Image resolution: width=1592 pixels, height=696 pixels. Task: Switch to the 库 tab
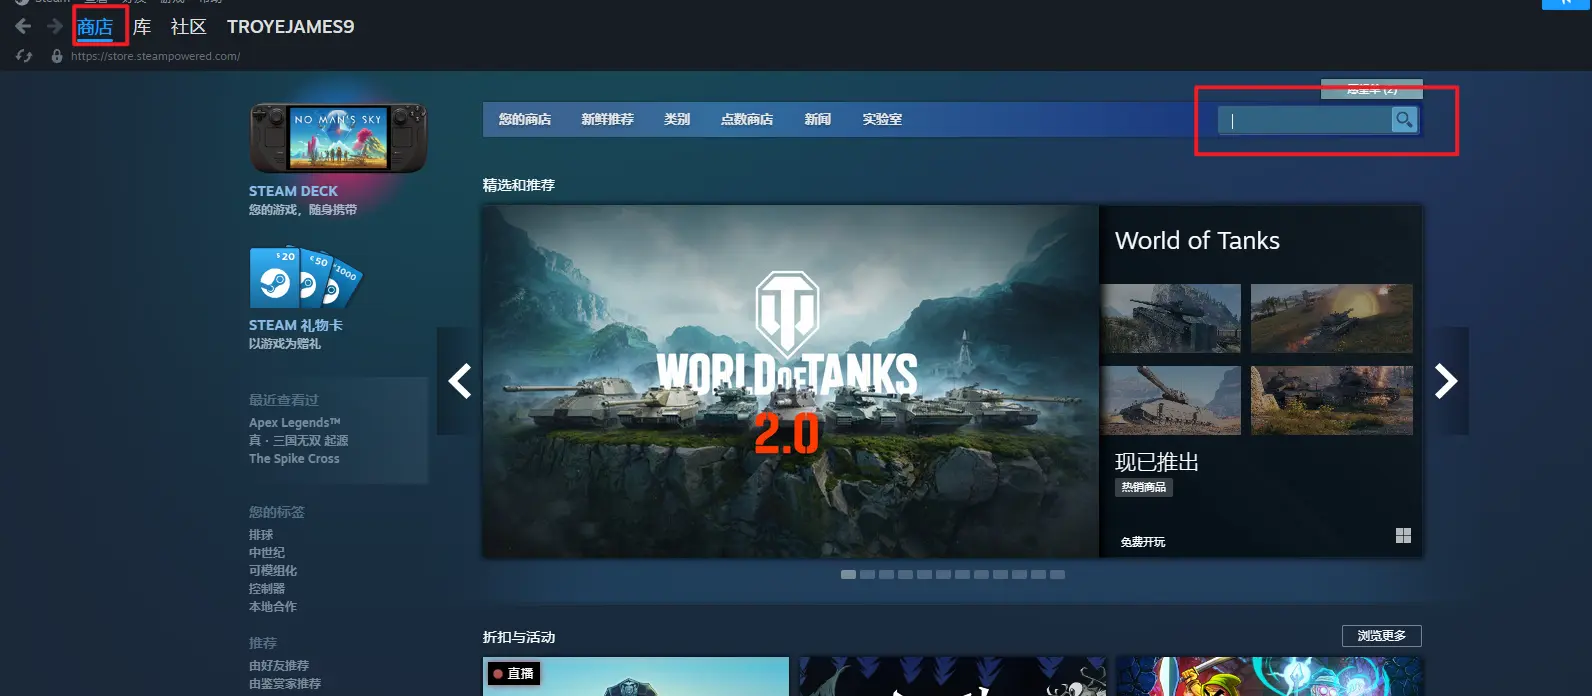(142, 27)
